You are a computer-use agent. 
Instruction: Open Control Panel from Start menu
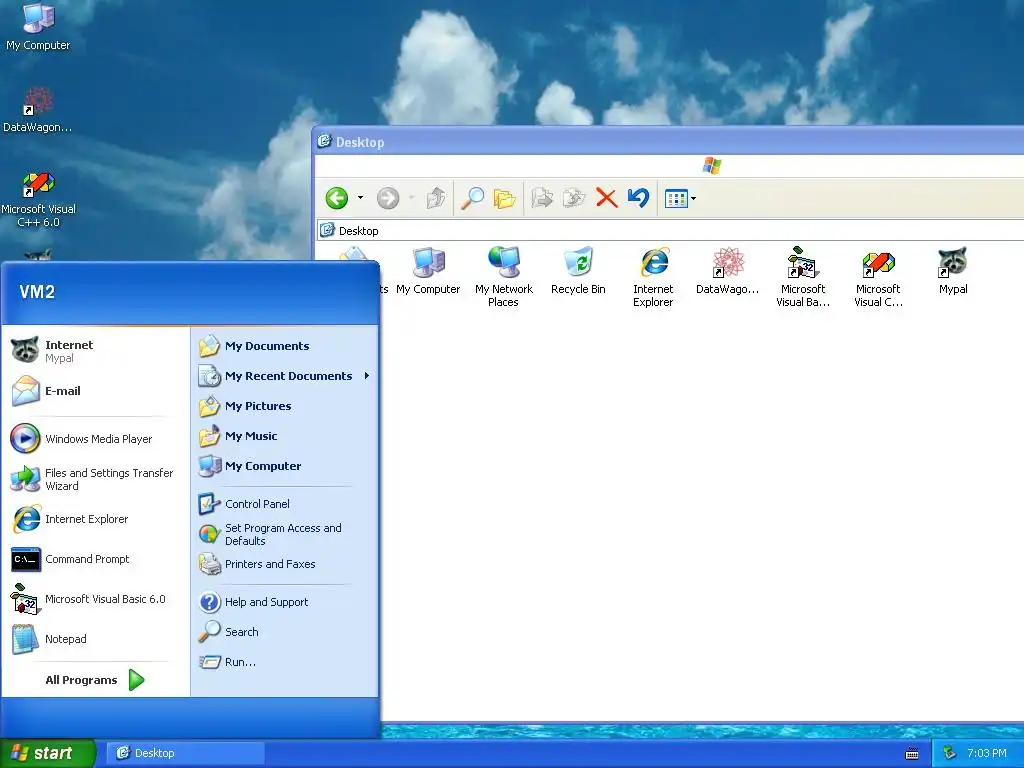(285, 504)
